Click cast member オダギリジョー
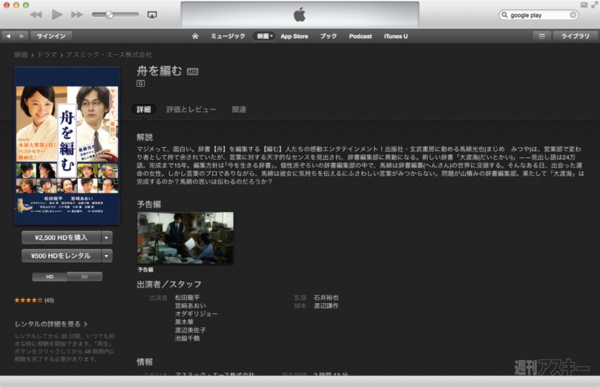The height and width of the screenshot is (387, 600). coord(196,314)
